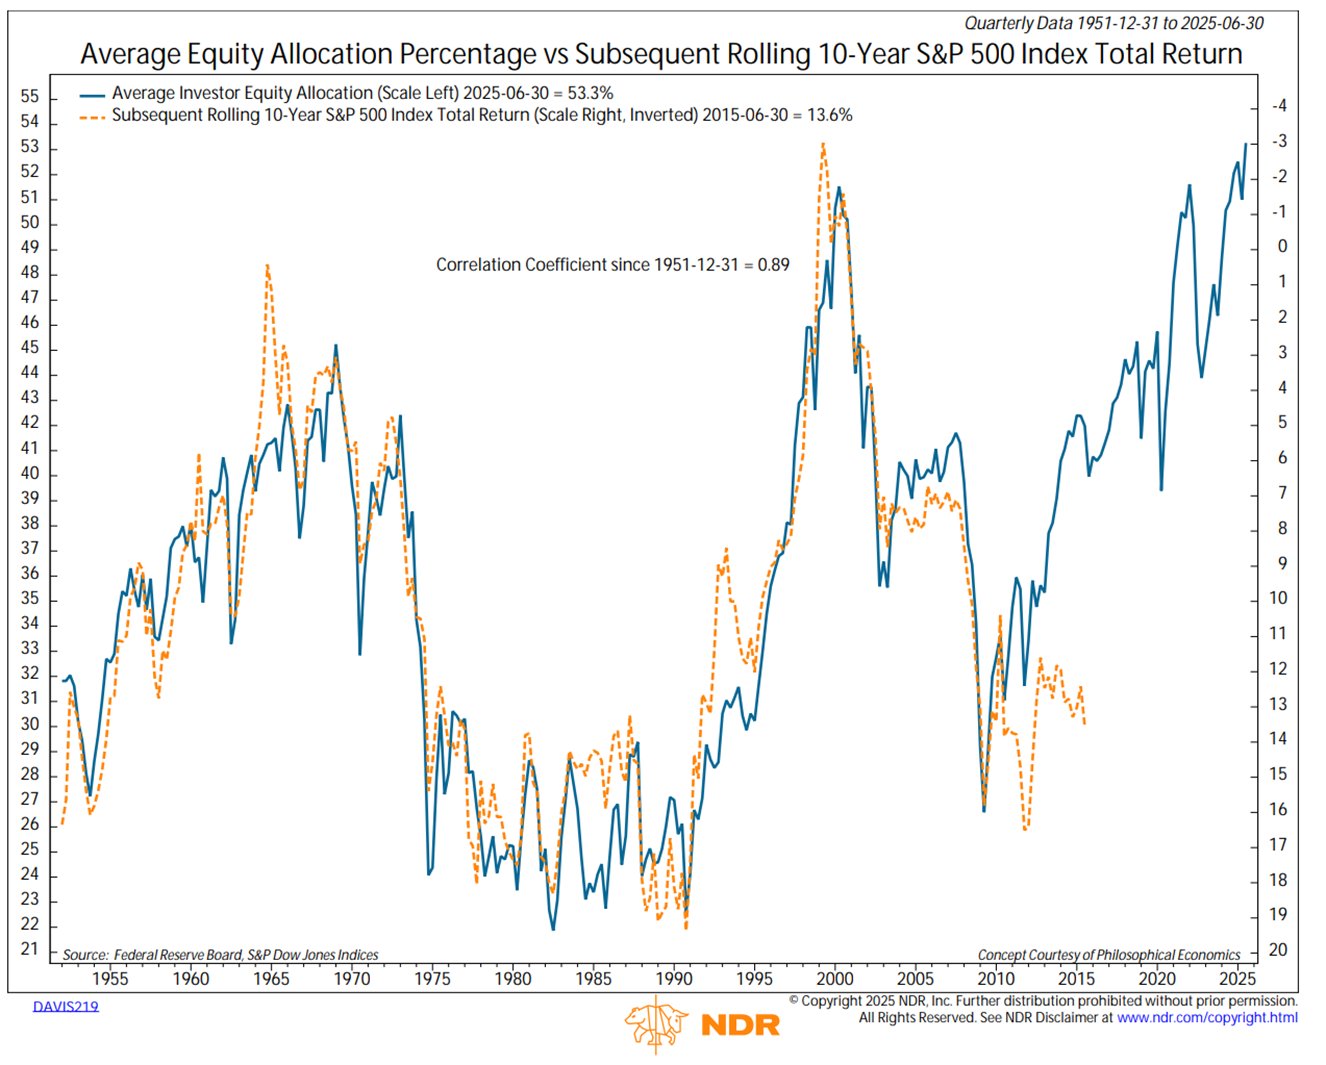Screen dimensions: 1326x1065
Task: Click the NDR bull and bear logo icon
Action: click(656, 1025)
